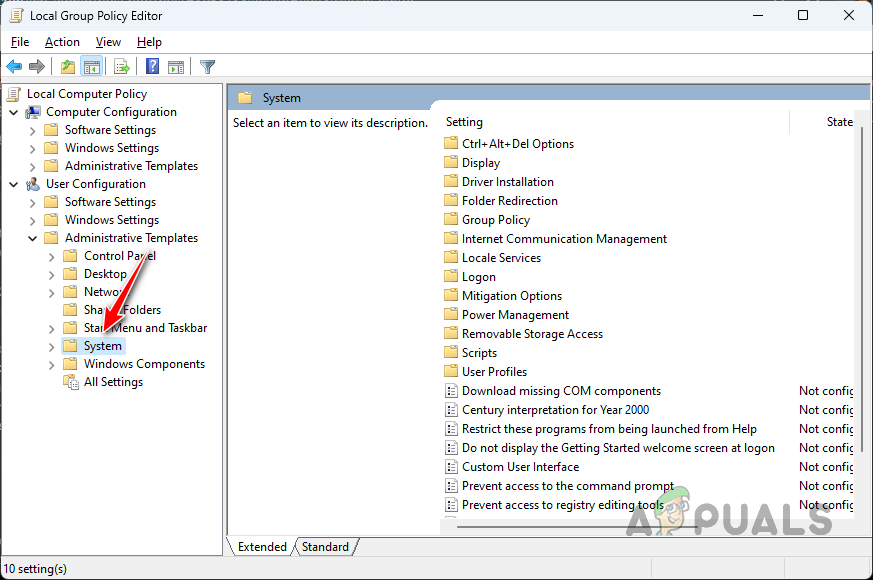The width and height of the screenshot is (873, 580).
Task: Open Help using the blue question mark icon
Action: 151,66
